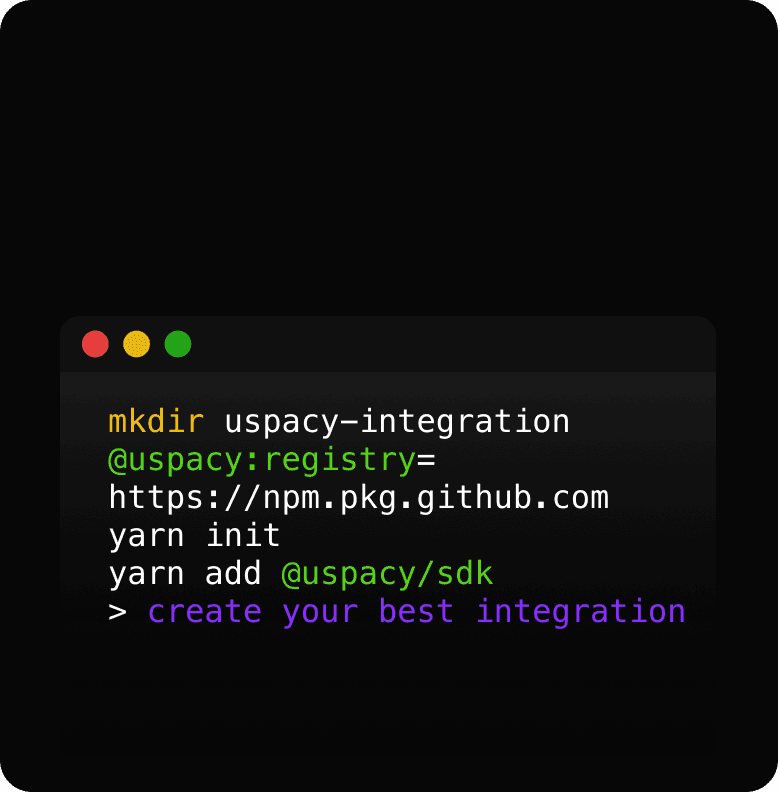Click the yarn add command text
This screenshot has width=778, height=792.
click(185, 574)
